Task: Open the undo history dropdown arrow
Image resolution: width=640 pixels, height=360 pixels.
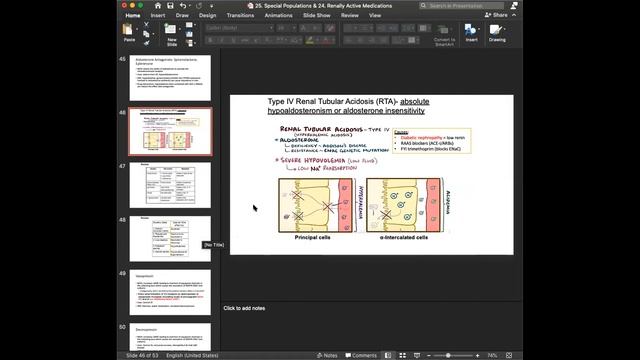Action: [190, 6]
